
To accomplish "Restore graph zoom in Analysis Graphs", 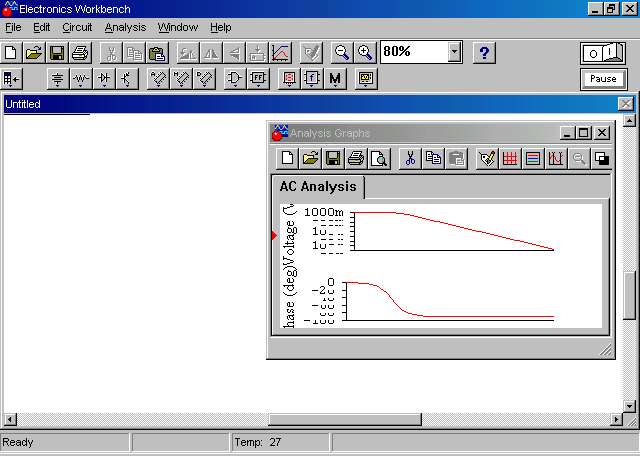I will coord(579,158).
